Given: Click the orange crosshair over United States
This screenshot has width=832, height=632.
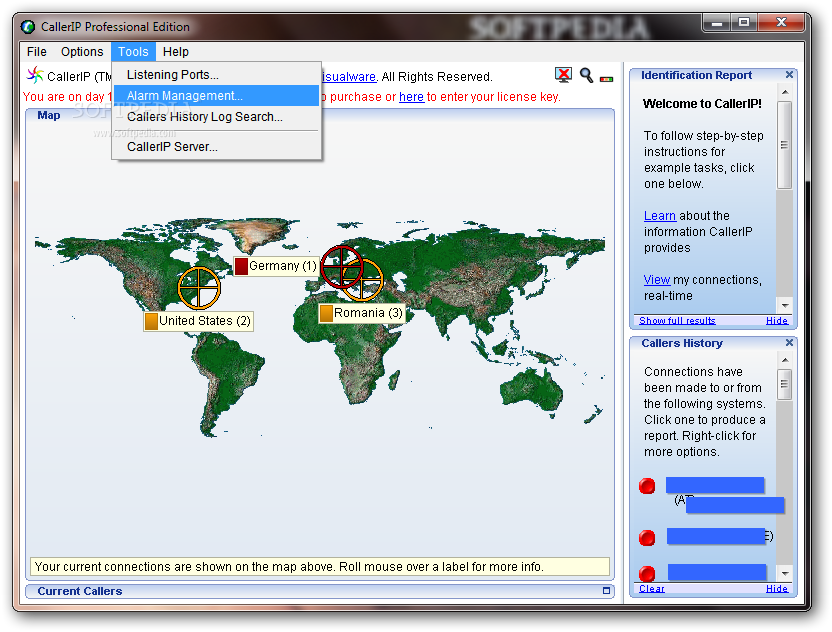Looking at the screenshot, I should (x=198, y=288).
